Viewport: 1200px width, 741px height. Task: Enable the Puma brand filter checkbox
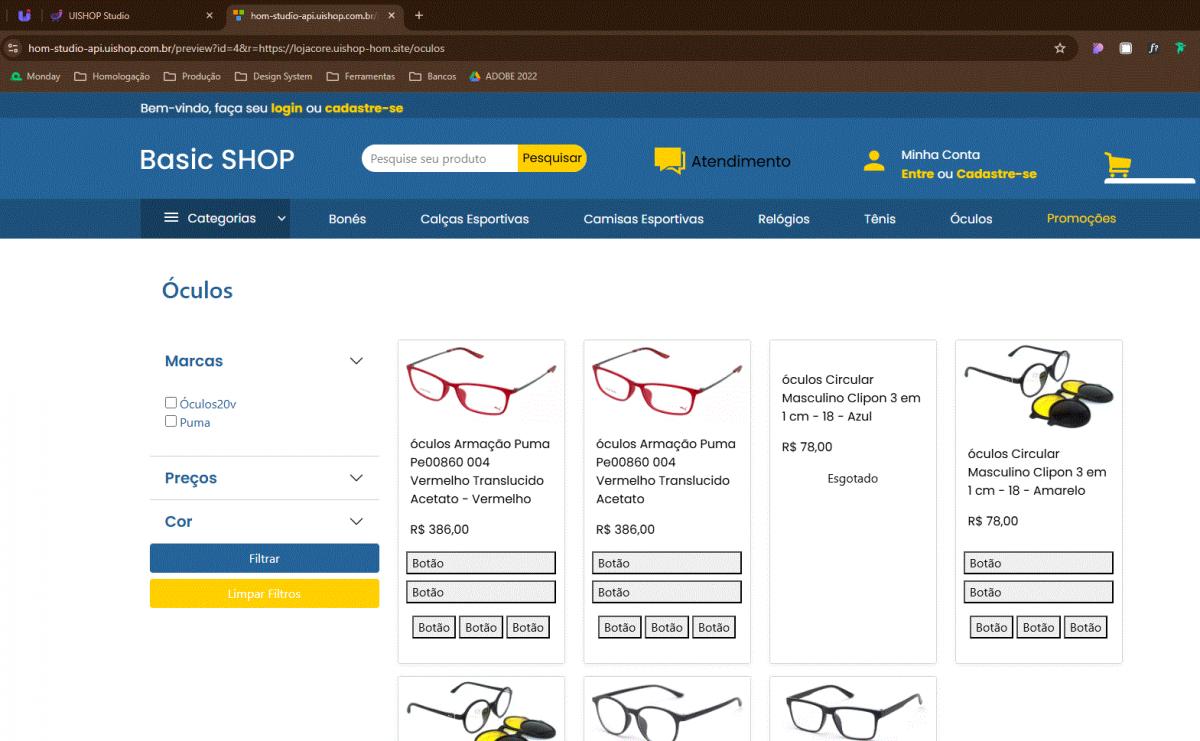171,421
